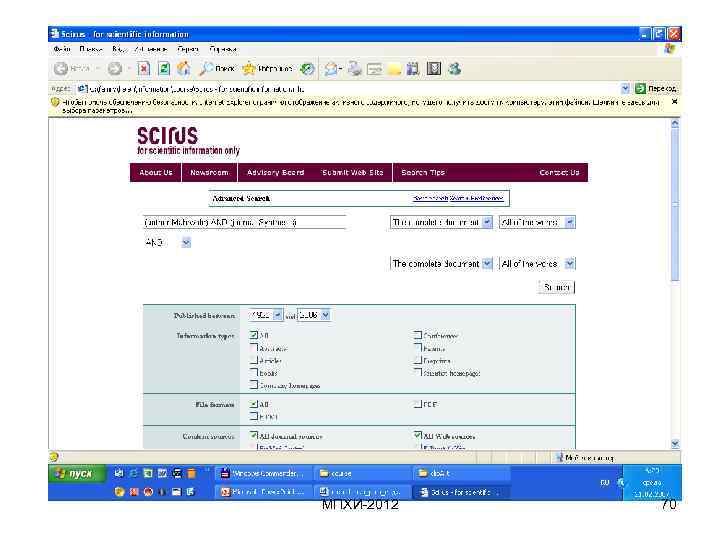Expand the address bar dropdown arrow
The width and height of the screenshot is (720, 540).
click(625, 88)
